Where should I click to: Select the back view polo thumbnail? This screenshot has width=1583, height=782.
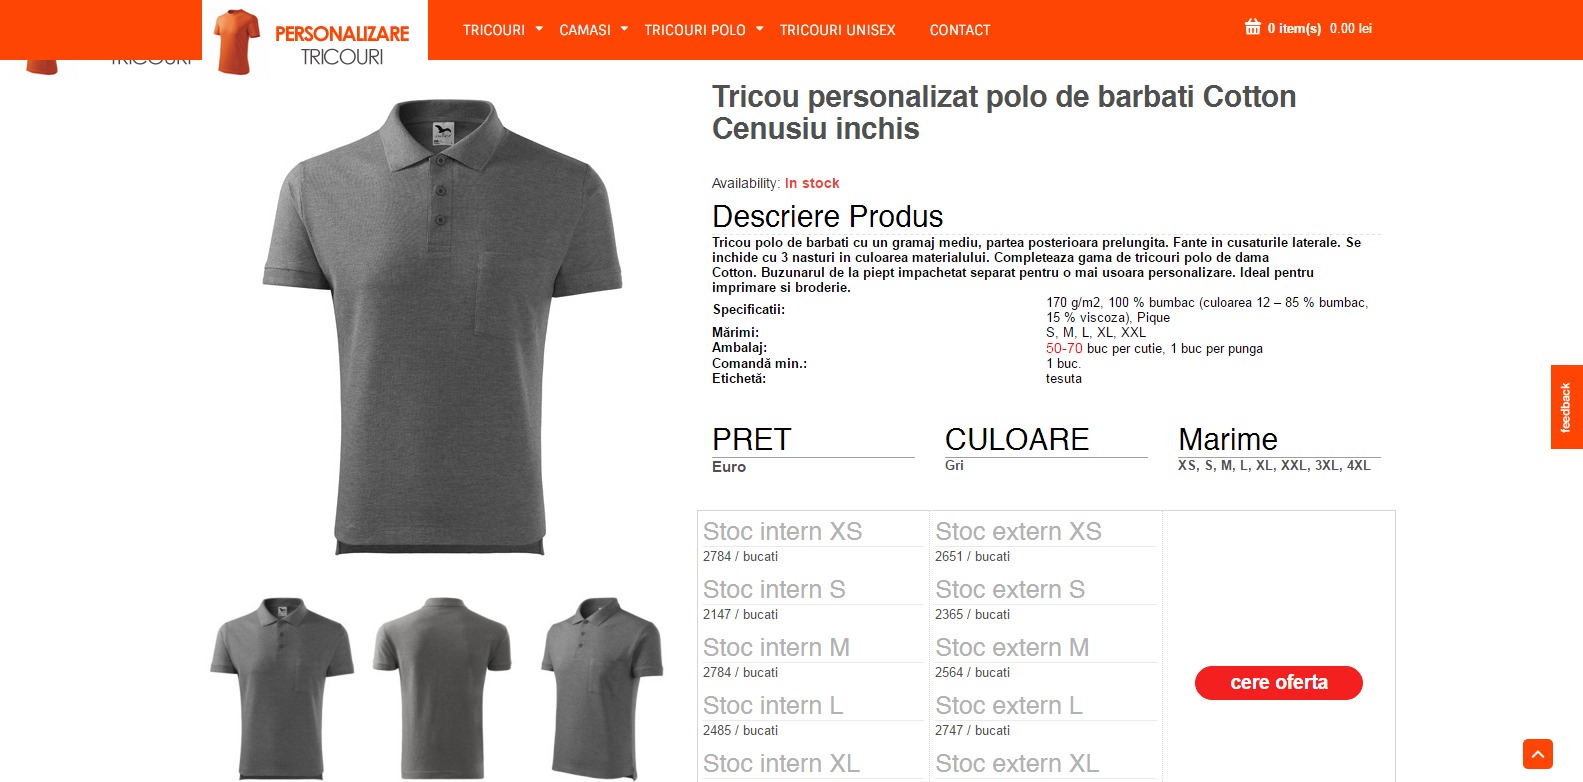tap(442, 688)
